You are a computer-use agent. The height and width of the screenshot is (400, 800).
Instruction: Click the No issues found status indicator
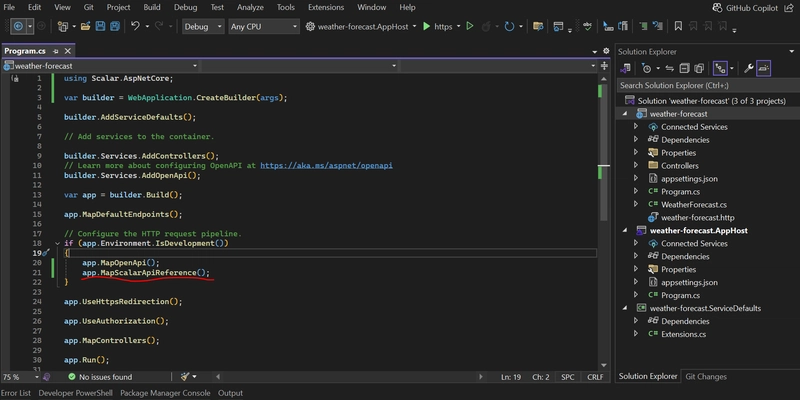tap(100, 377)
